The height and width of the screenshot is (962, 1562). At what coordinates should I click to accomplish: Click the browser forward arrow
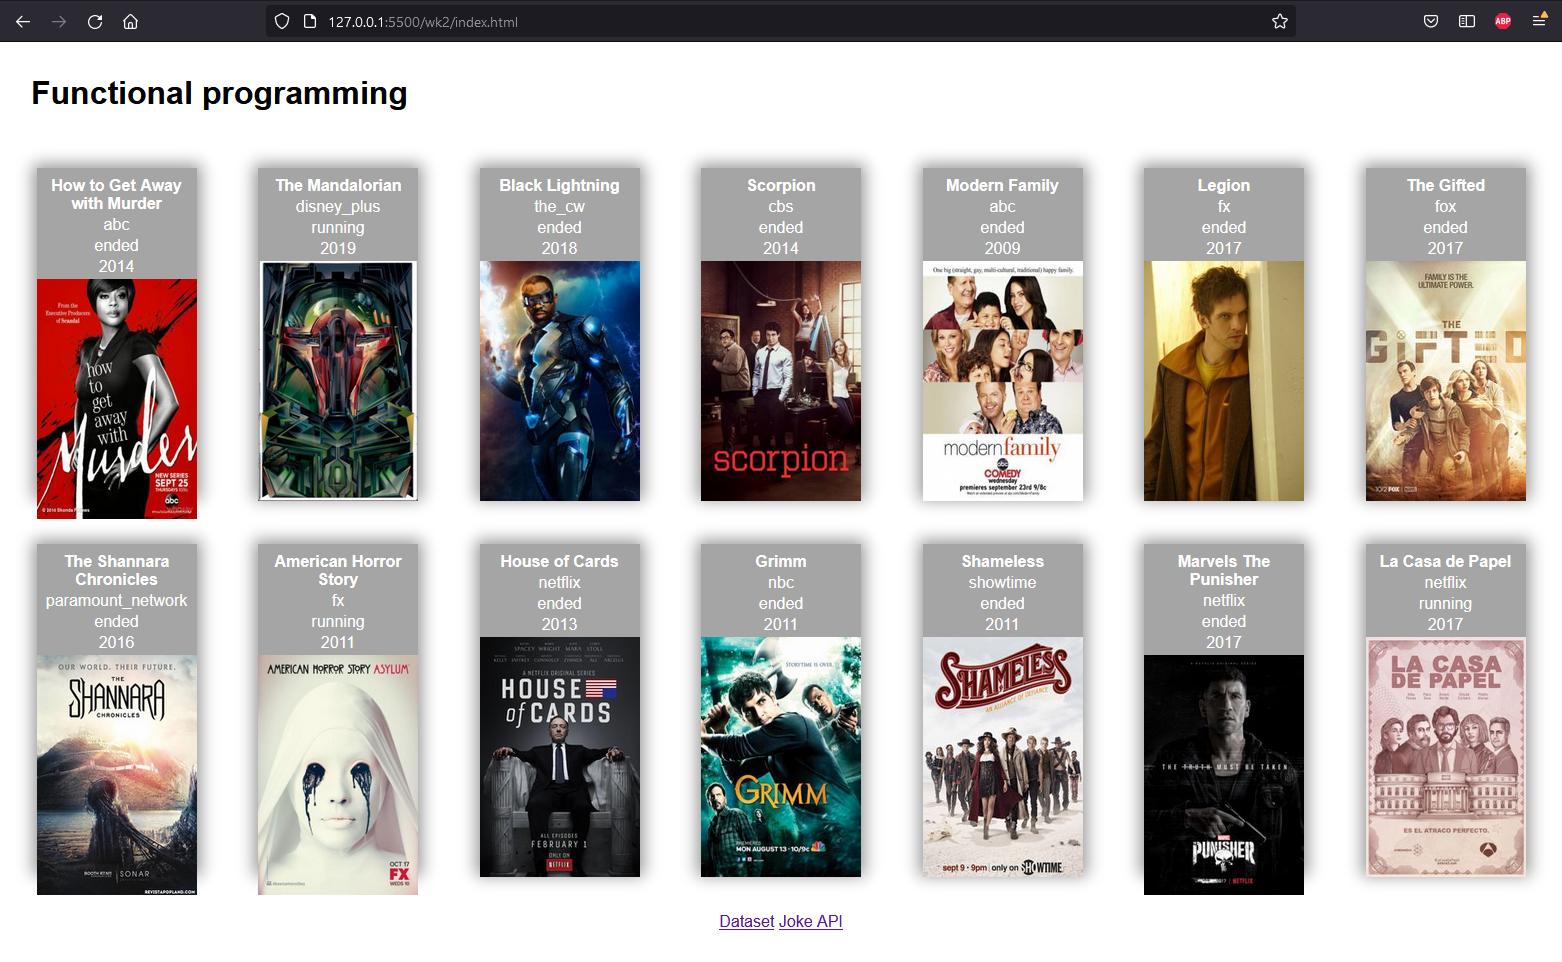pos(59,21)
